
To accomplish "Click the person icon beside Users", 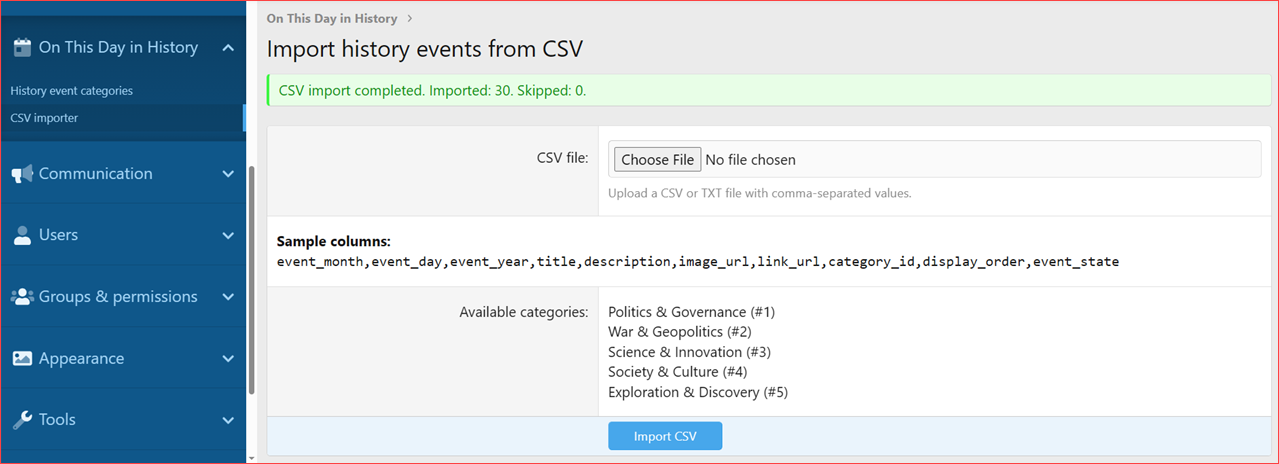I will point(22,235).
